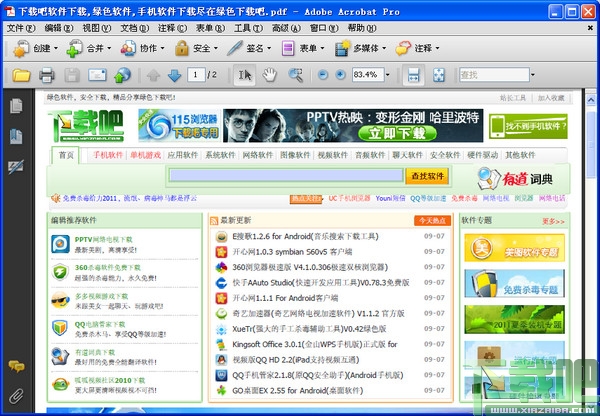
Task: Toggle Fit Width scrolling mode
Action: point(414,75)
